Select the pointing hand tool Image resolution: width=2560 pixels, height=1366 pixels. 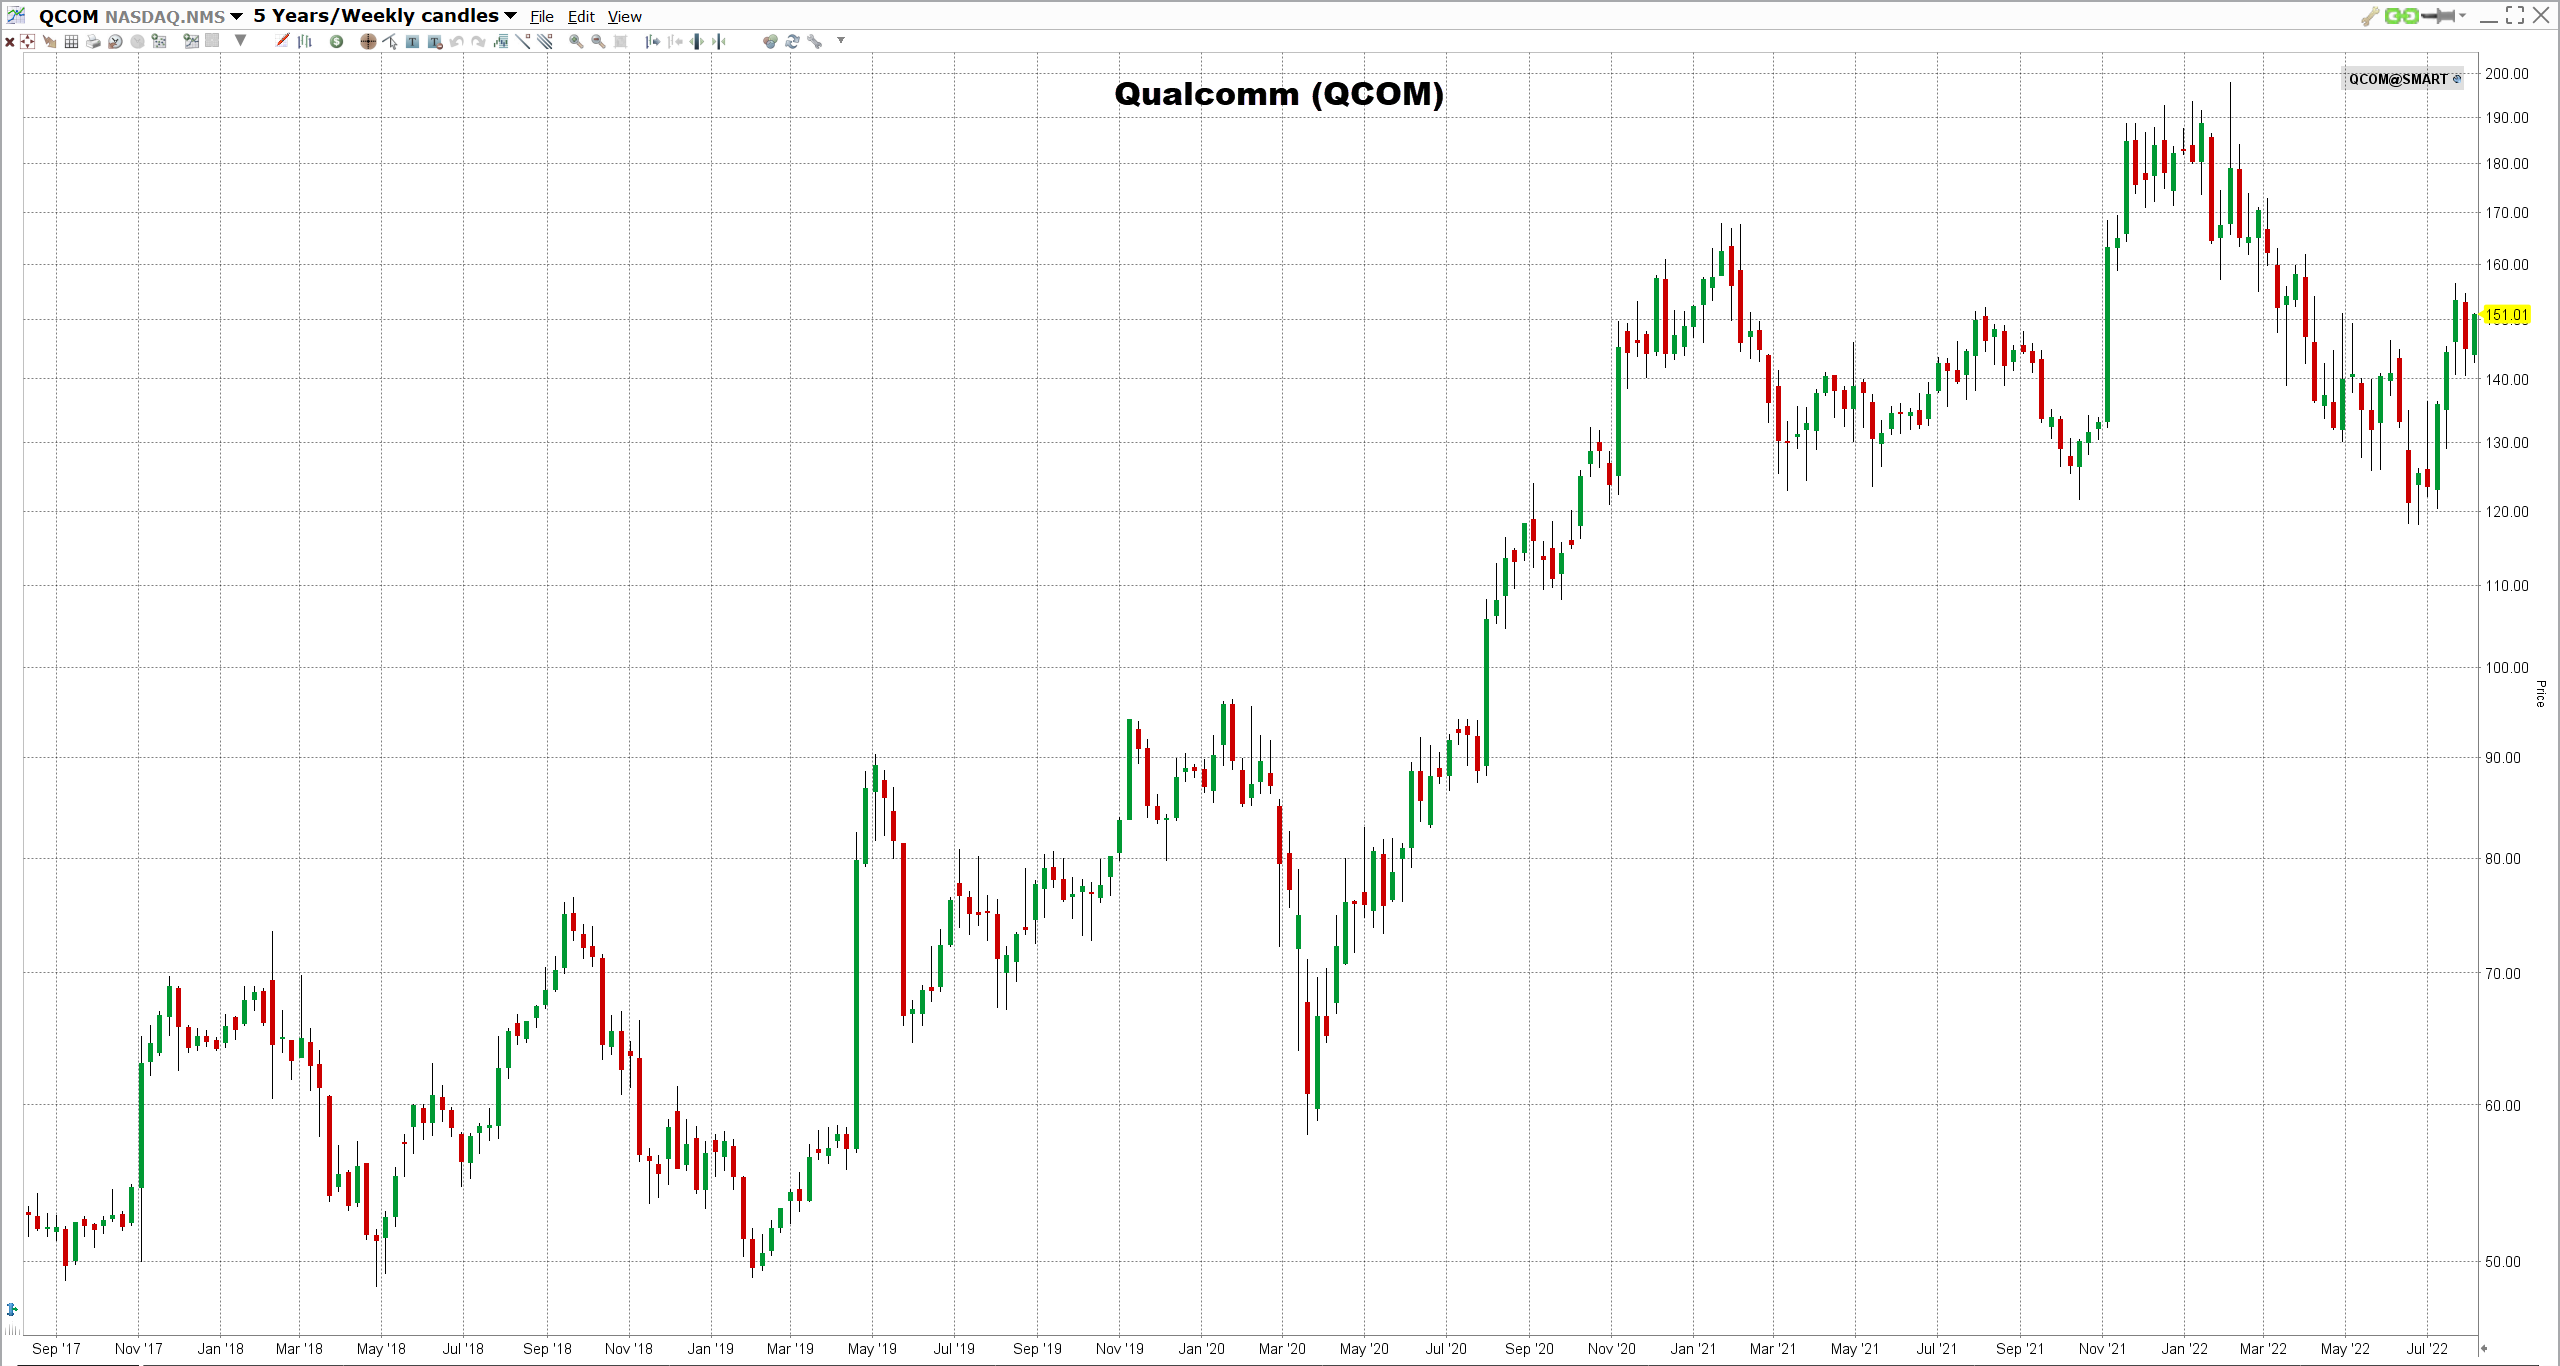(x=49, y=42)
